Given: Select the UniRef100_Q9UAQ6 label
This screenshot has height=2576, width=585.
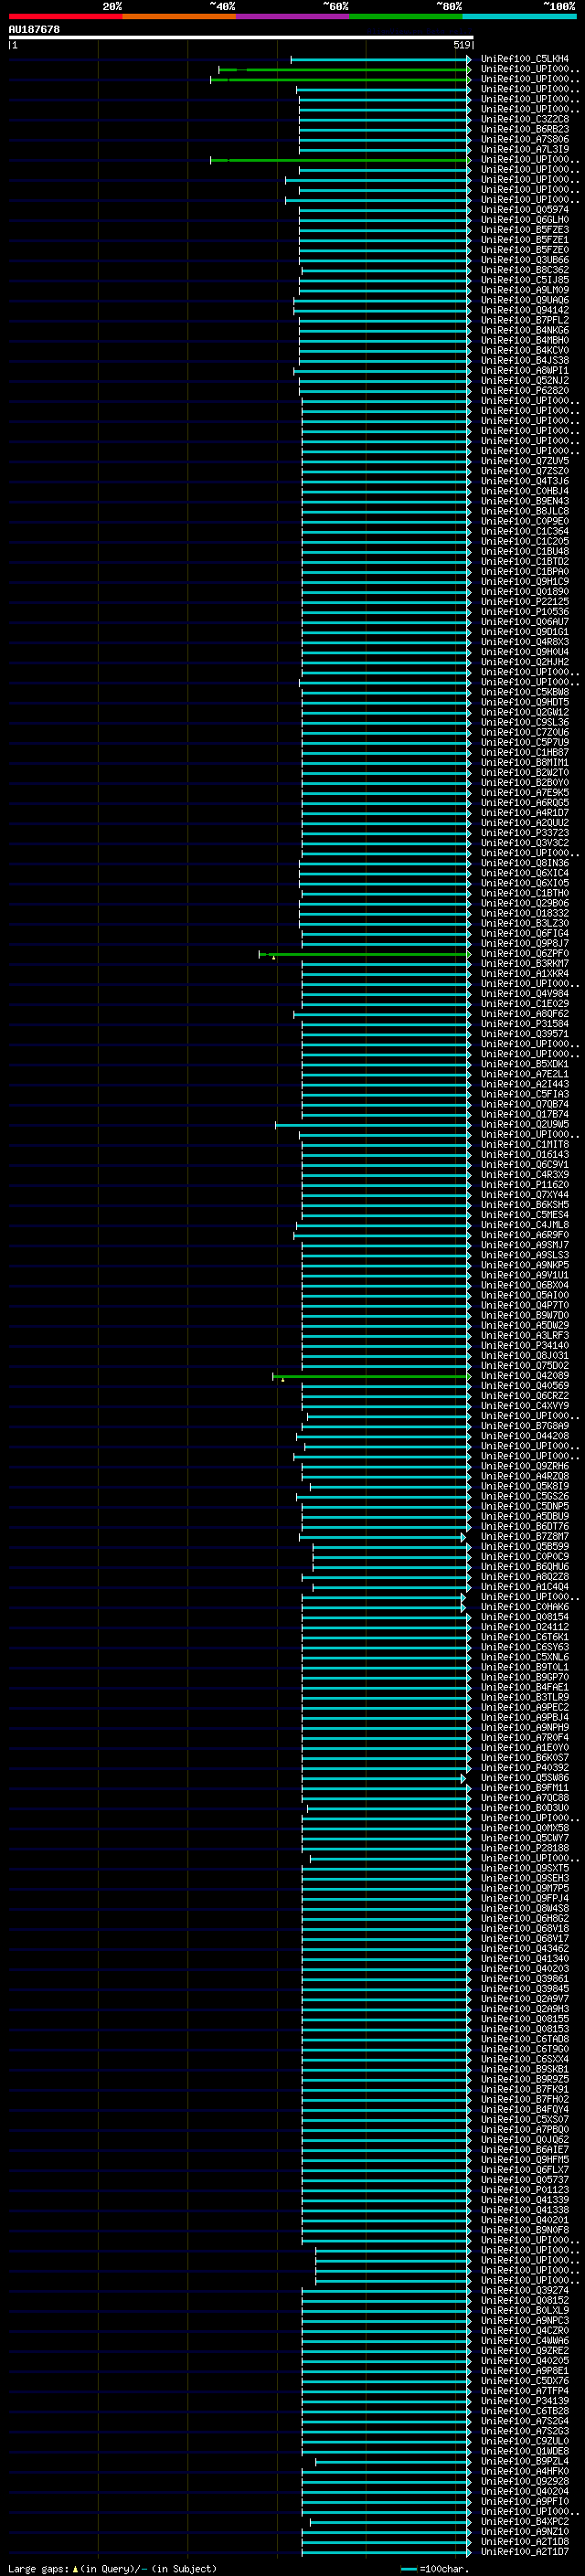Looking at the screenshot, I should pyautogui.click(x=525, y=300).
